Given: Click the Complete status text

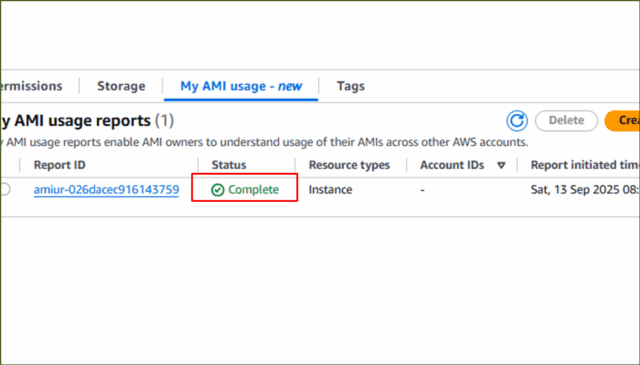Looking at the screenshot, I should tap(253, 190).
